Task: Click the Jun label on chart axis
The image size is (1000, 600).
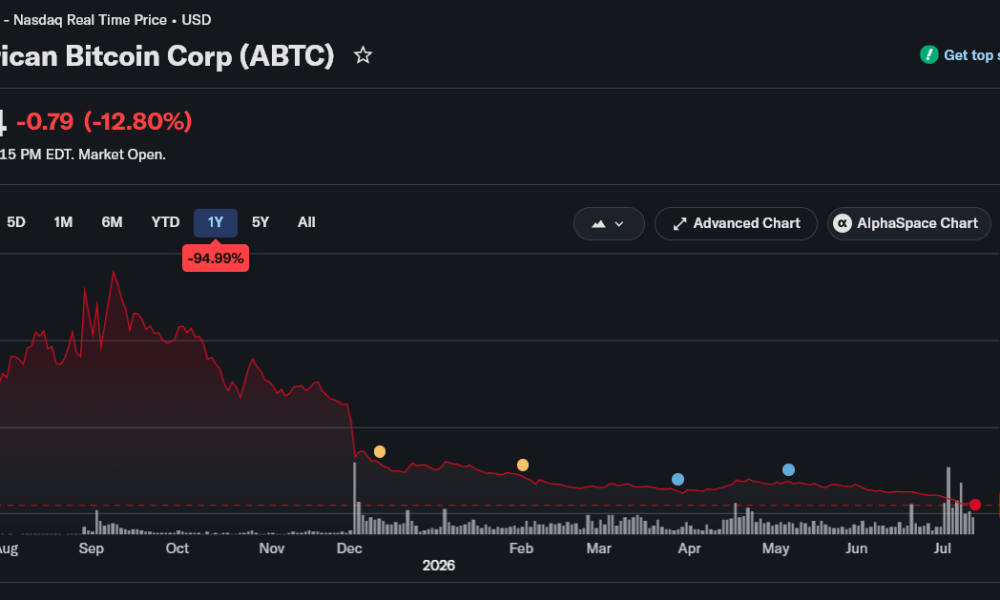Action: click(x=857, y=548)
